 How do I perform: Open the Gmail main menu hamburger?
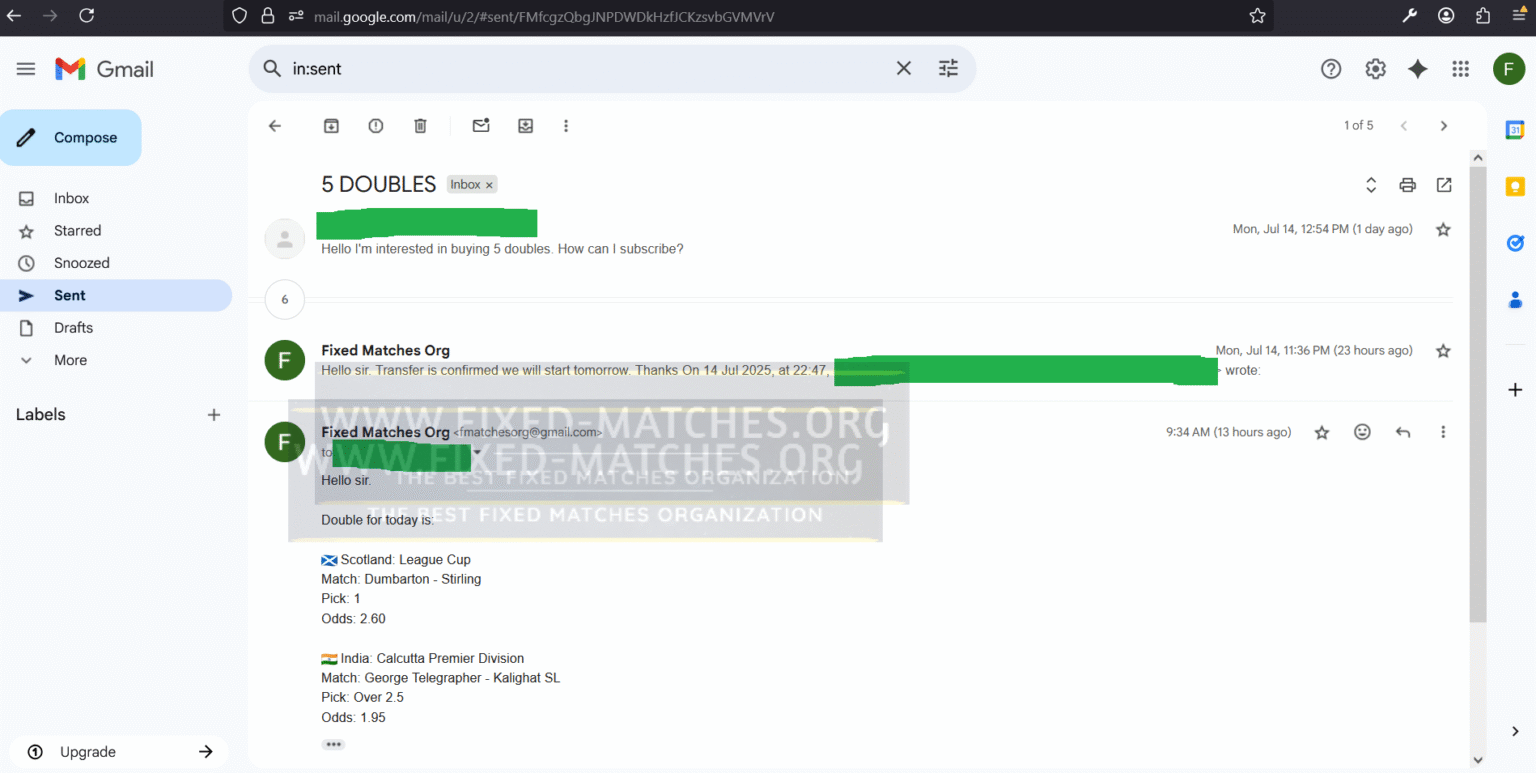(x=26, y=69)
